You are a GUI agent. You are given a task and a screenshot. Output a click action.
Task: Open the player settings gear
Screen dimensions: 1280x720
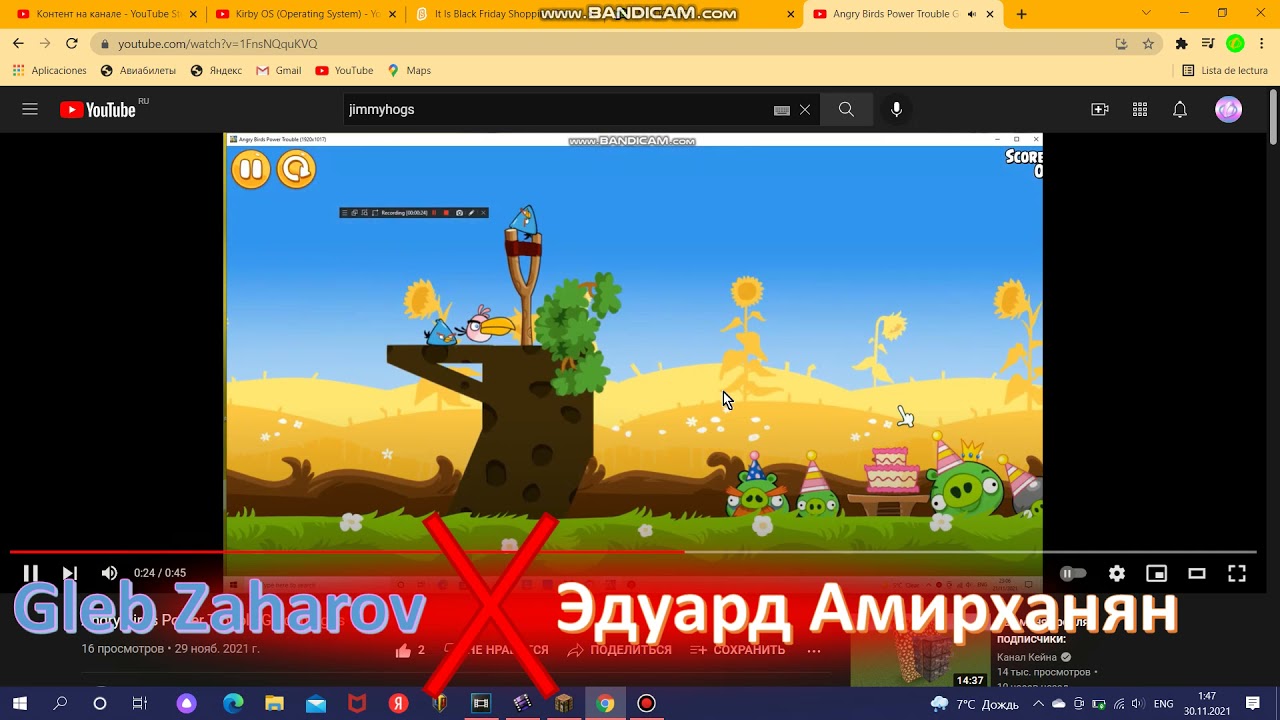point(1117,573)
